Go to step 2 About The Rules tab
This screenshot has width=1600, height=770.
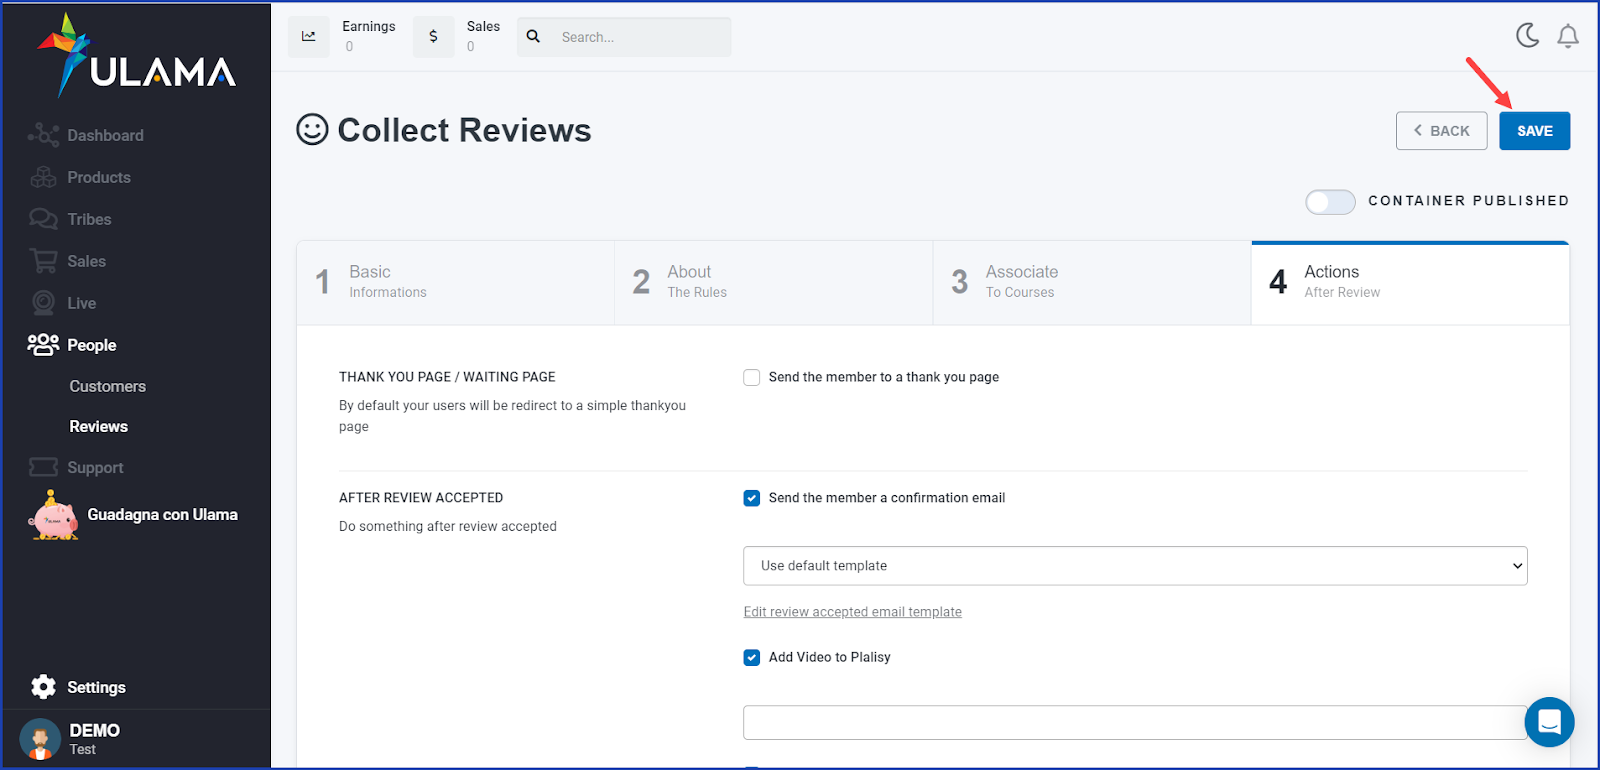point(774,282)
